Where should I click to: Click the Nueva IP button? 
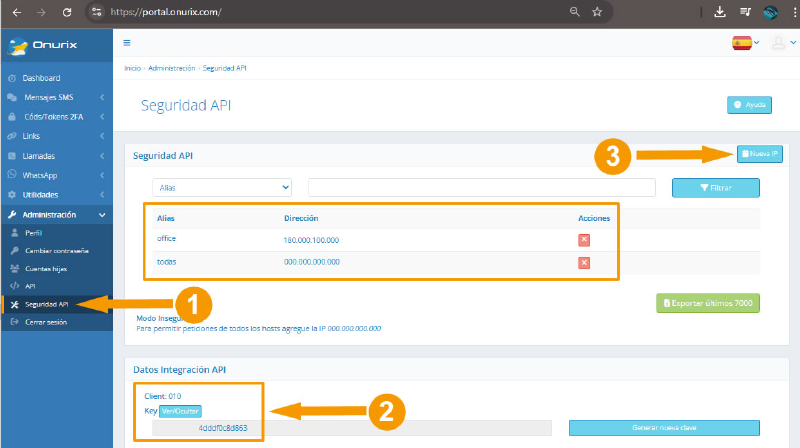pyautogui.click(x=759, y=153)
